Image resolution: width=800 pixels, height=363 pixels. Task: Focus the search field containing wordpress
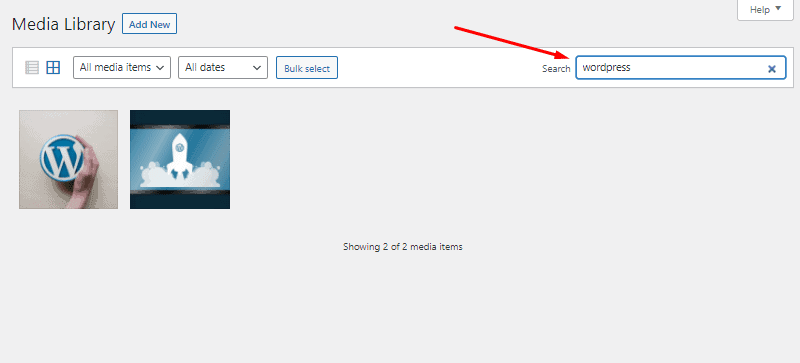click(681, 67)
